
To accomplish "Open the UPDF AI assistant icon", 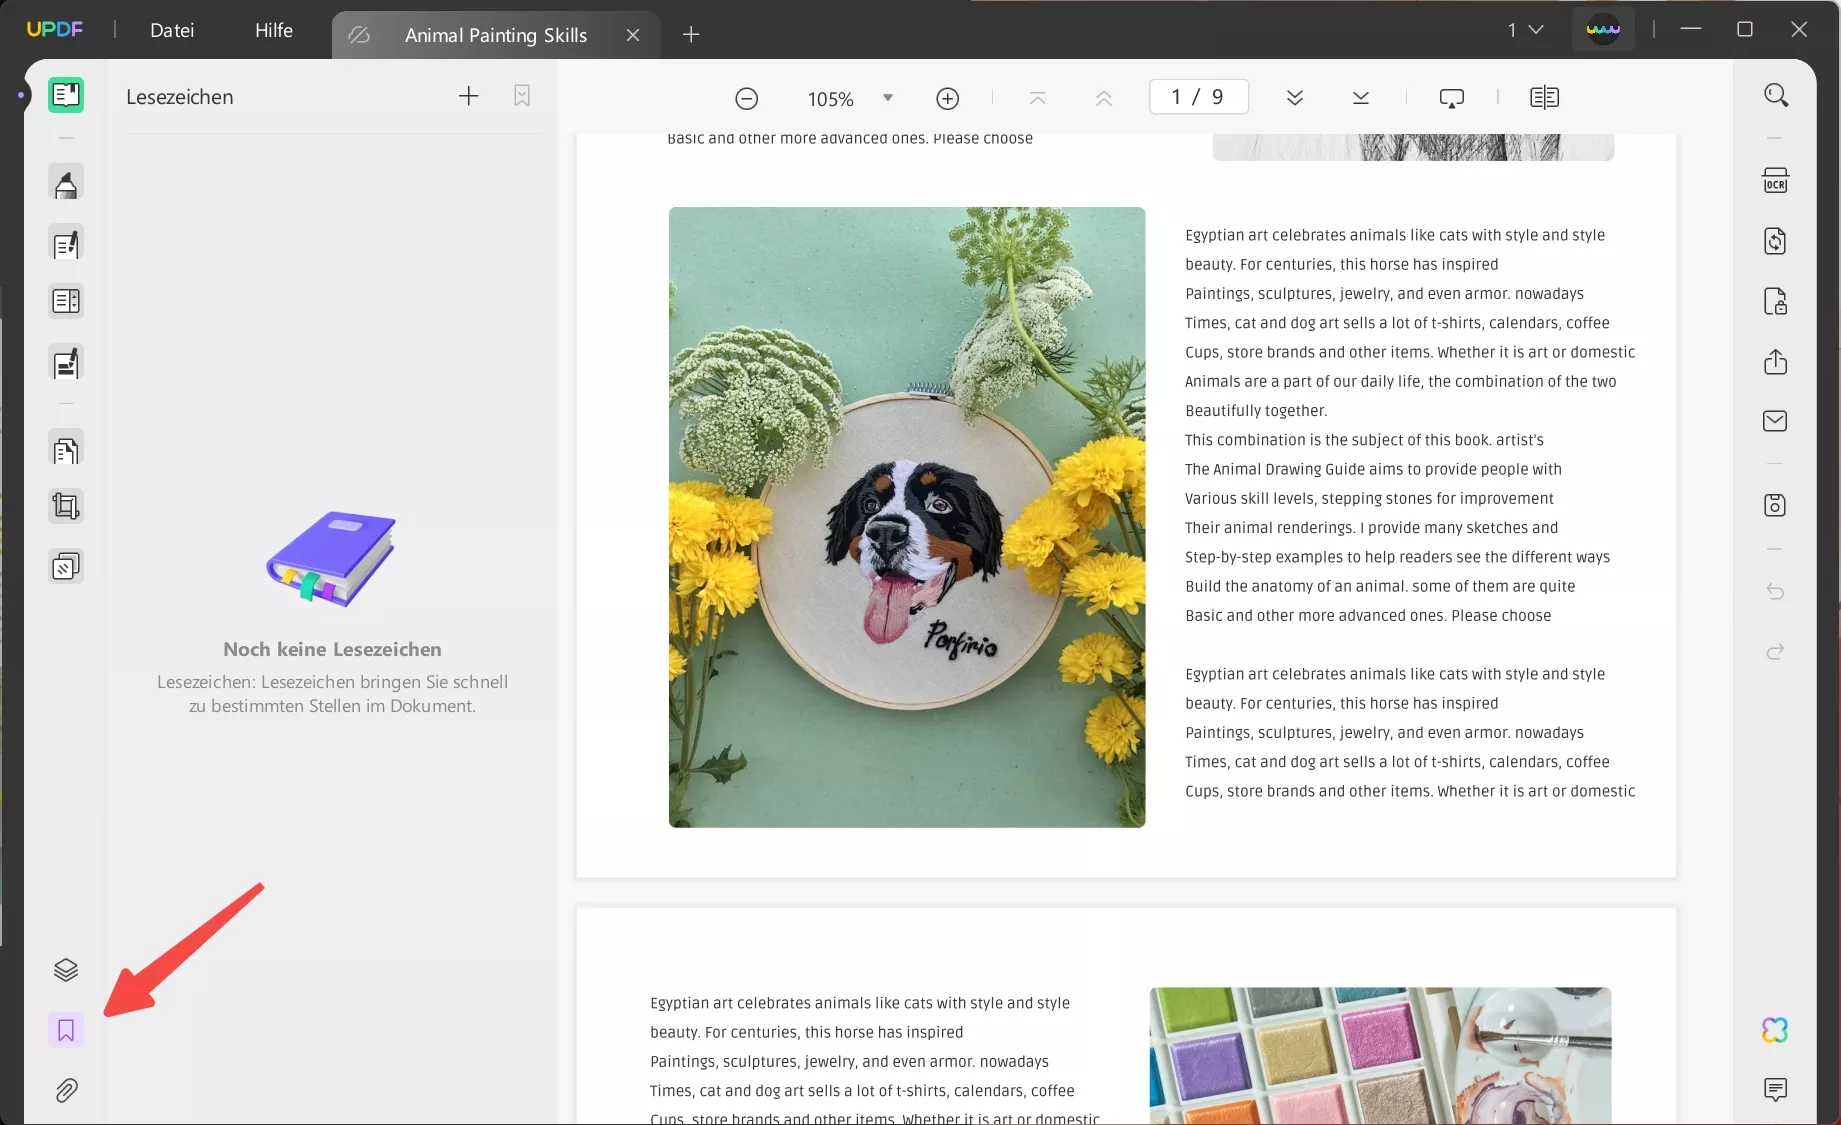I will pyautogui.click(x=1775, y=1030).
